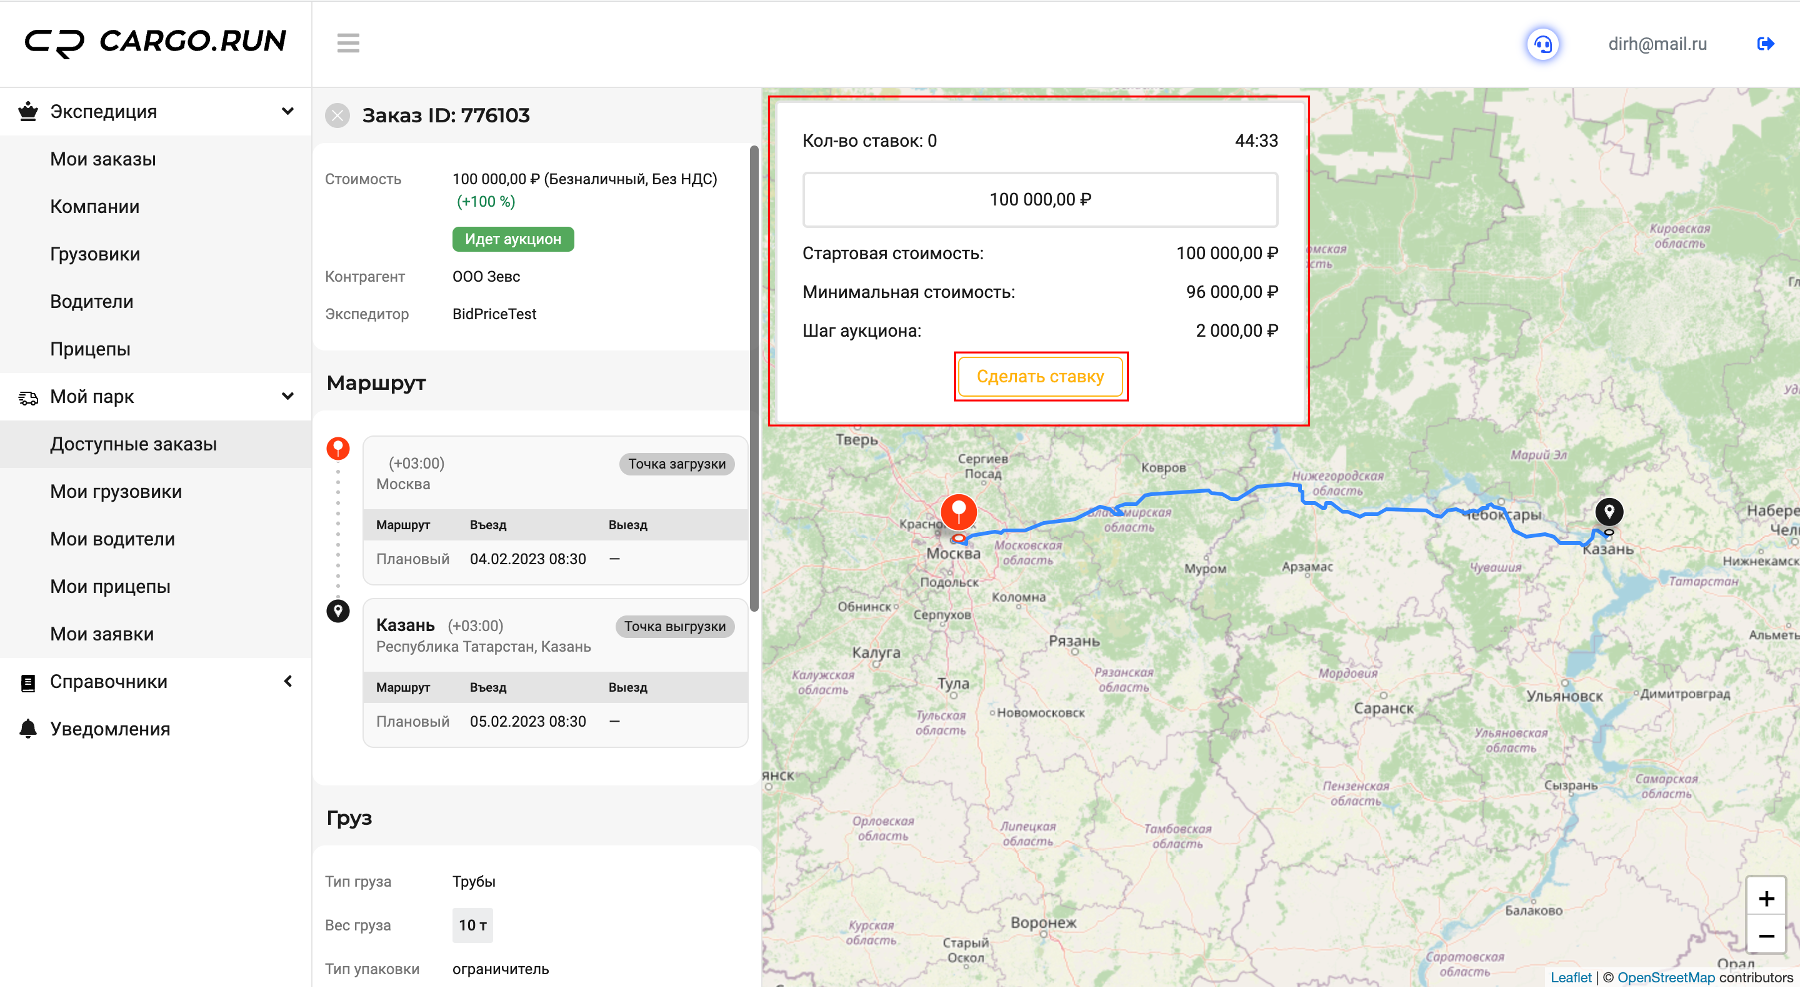This screenshot has width=1802, height=987.
Task: Open the Leaflet attribution link
Action: coord(1571,978)
